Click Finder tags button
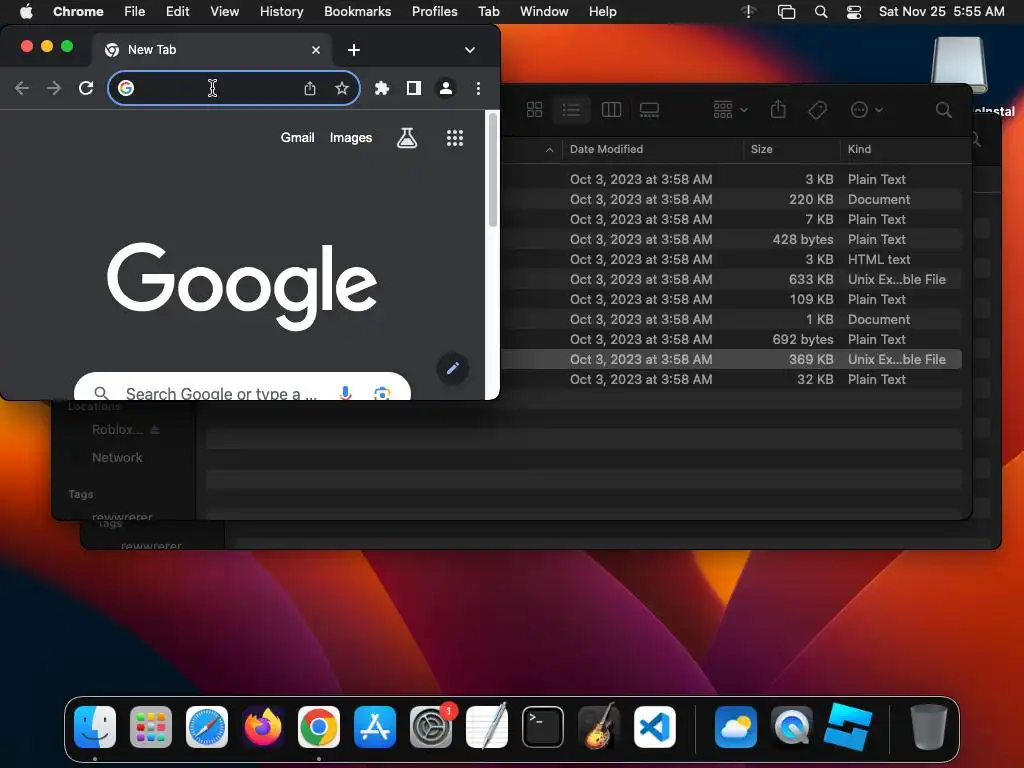 click(x=817, y=110)
